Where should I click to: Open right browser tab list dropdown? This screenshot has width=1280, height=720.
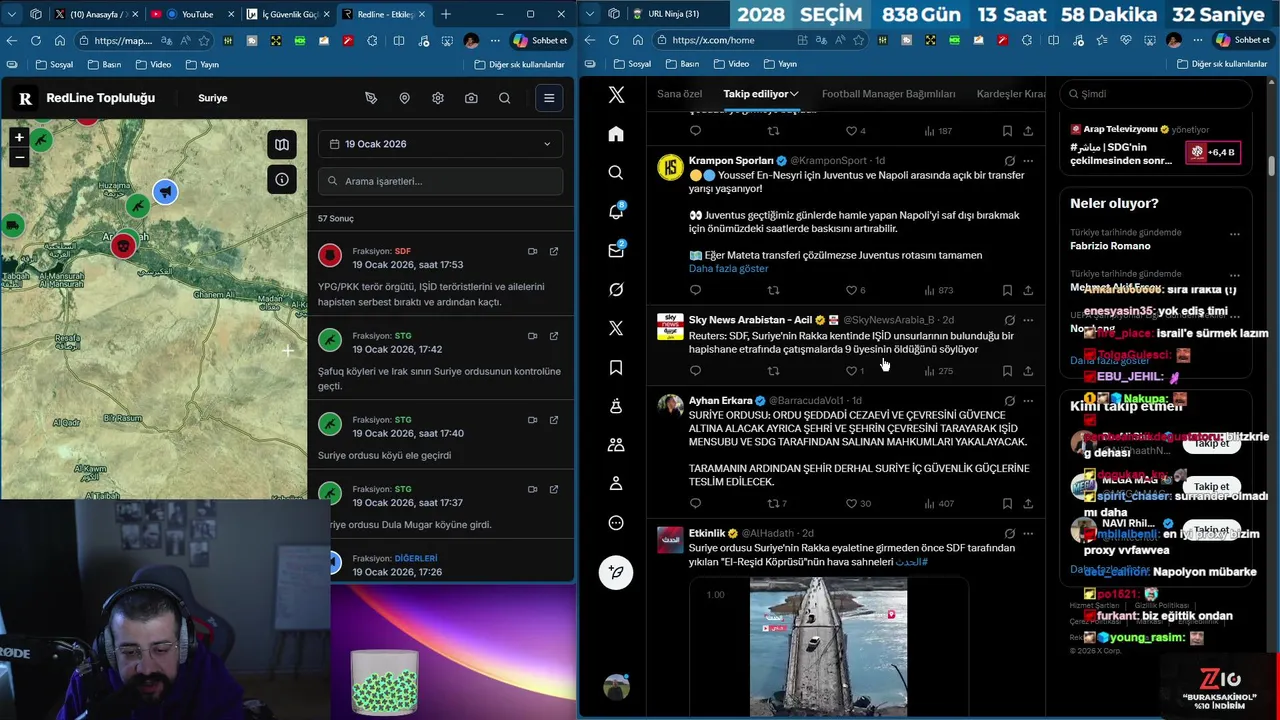(x=589, y=14)
